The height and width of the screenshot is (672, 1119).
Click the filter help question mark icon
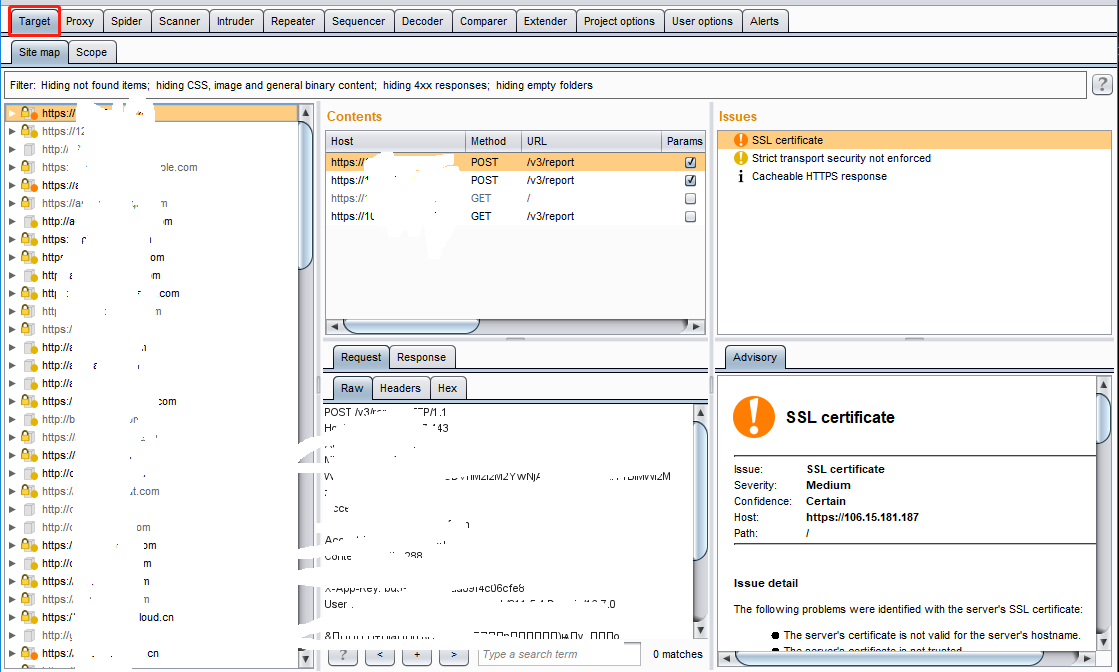(x=1102, y=85)
